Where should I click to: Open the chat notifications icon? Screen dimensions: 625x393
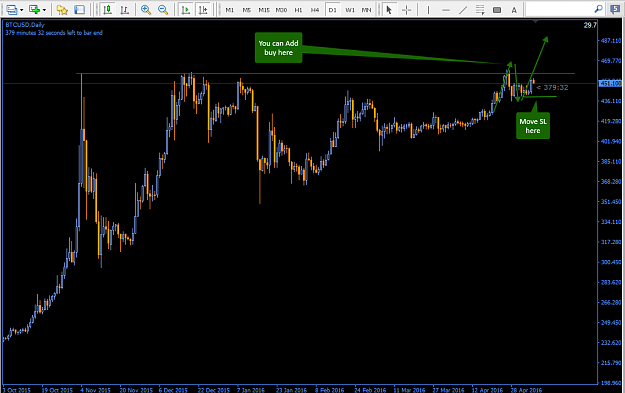pos(615,10)
